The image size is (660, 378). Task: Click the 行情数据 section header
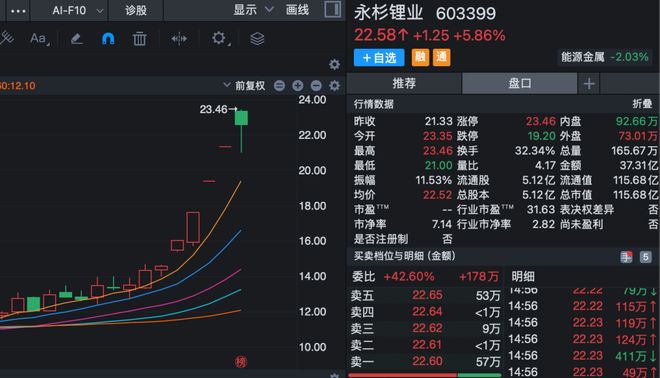373,104
